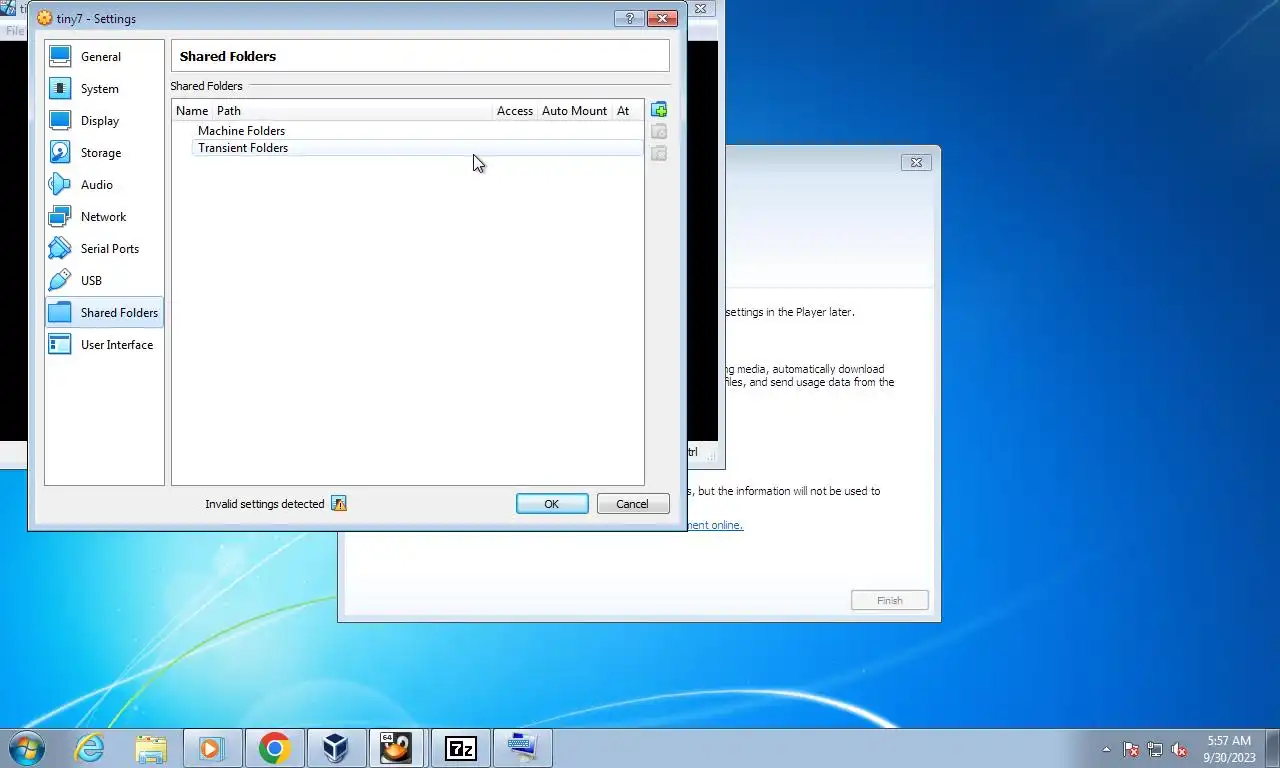Click the Settings dialog help button
This screenshot has width=1280, height=768.
click(x=629, y=18)
